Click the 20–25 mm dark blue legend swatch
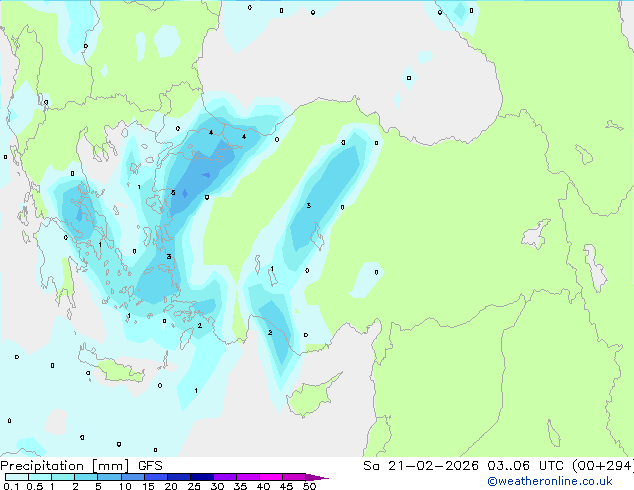The height and width of the screenshot is (490, 634). click(x=179, y=477)
